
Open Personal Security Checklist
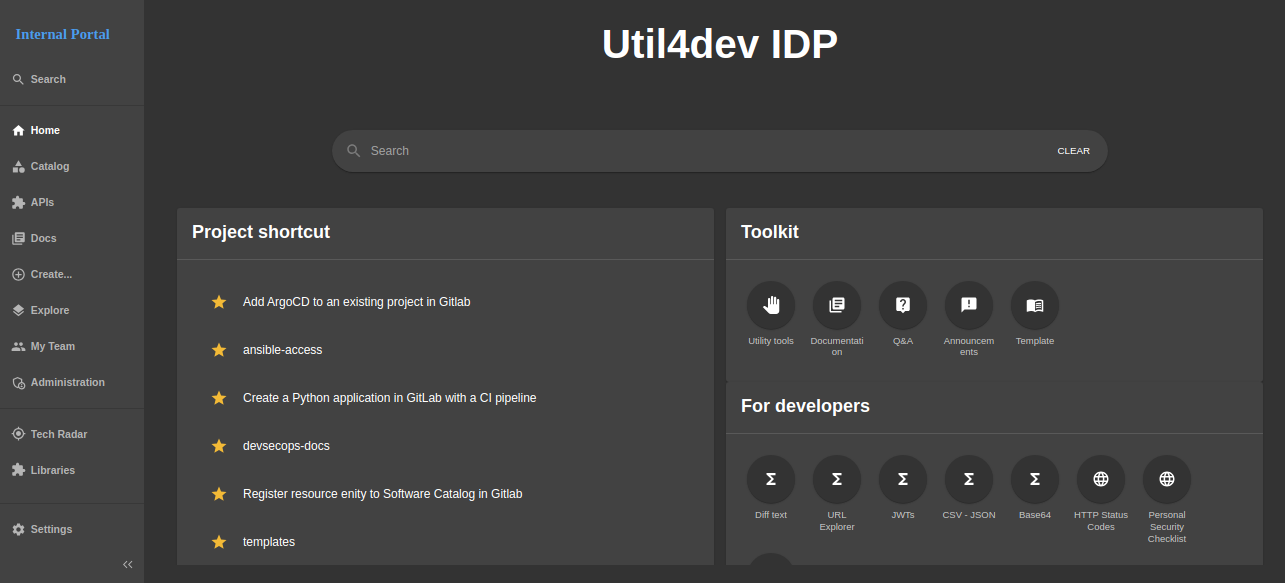click(1166, 480)
